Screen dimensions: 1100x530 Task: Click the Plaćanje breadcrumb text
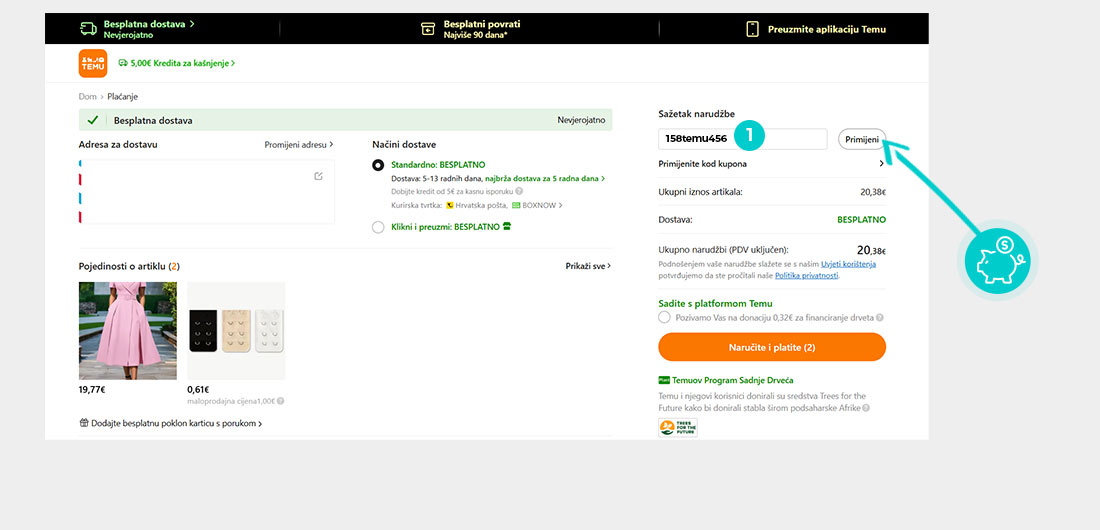(x=122, y=96)
